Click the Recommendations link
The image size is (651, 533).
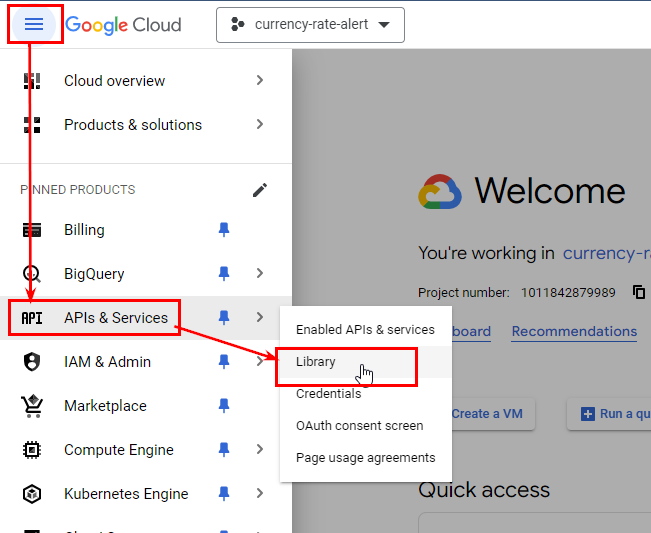point(574,331)
